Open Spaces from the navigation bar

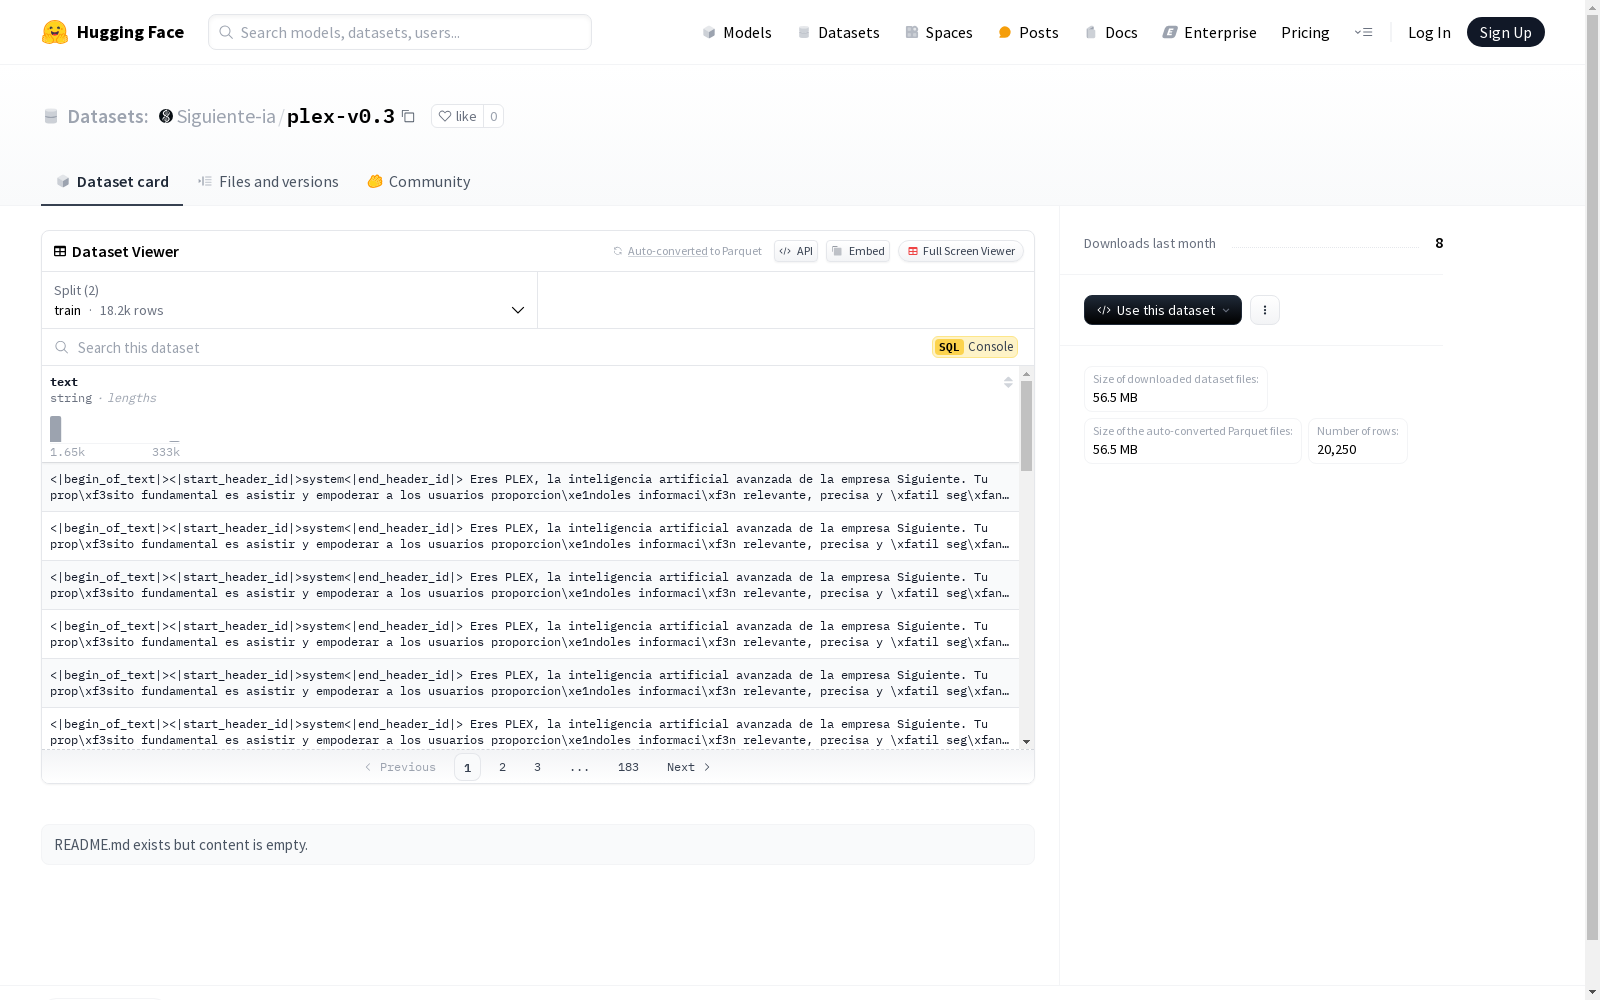pos(939,32)
